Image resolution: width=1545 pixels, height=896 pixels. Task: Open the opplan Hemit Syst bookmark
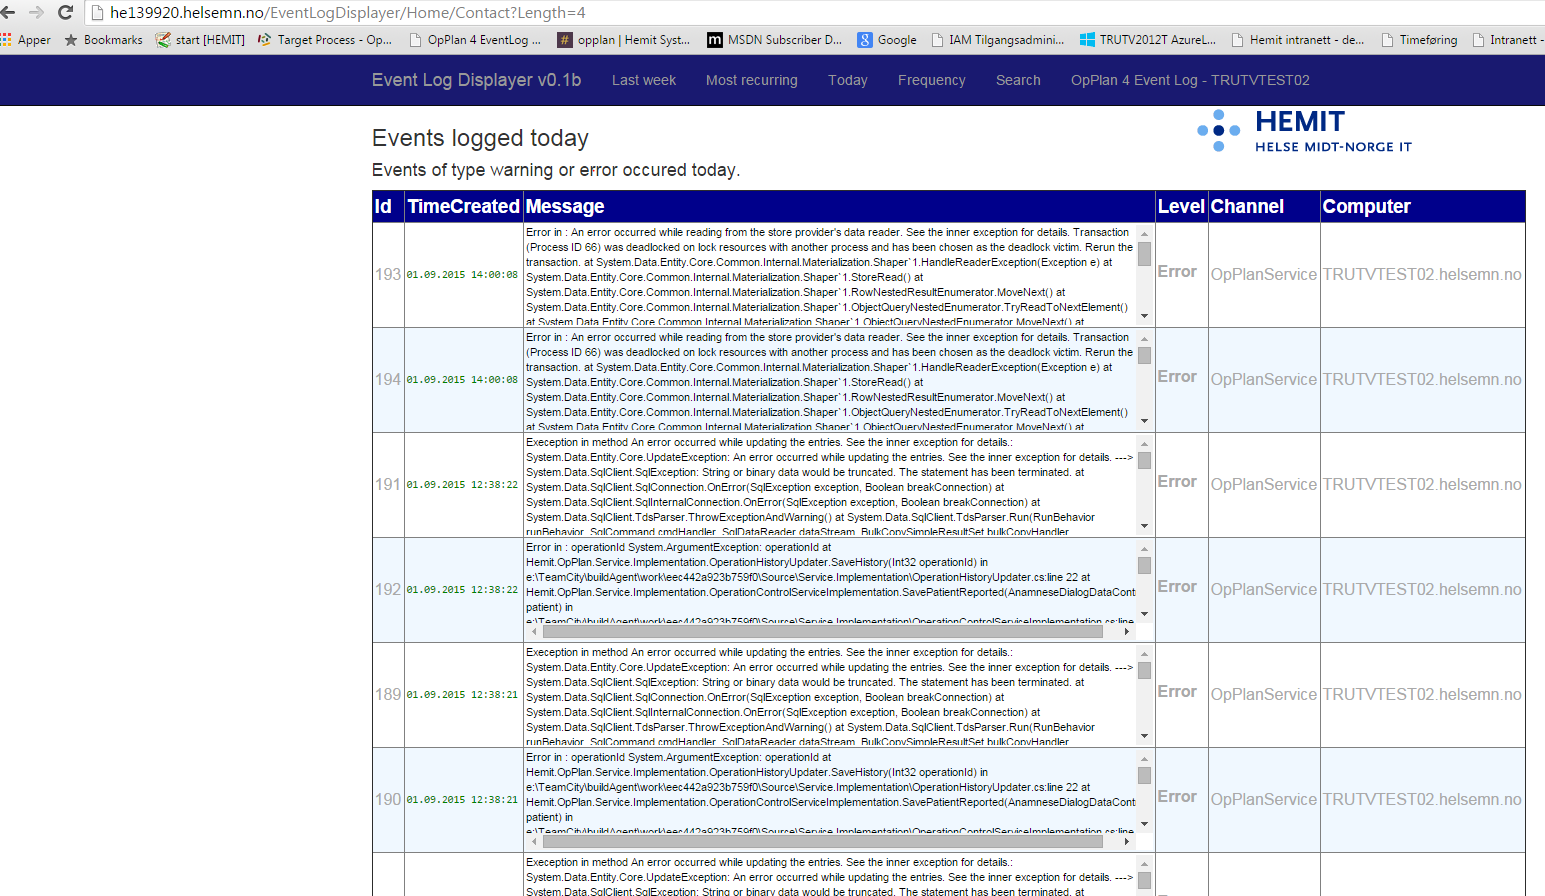click(x=625, y=40)
